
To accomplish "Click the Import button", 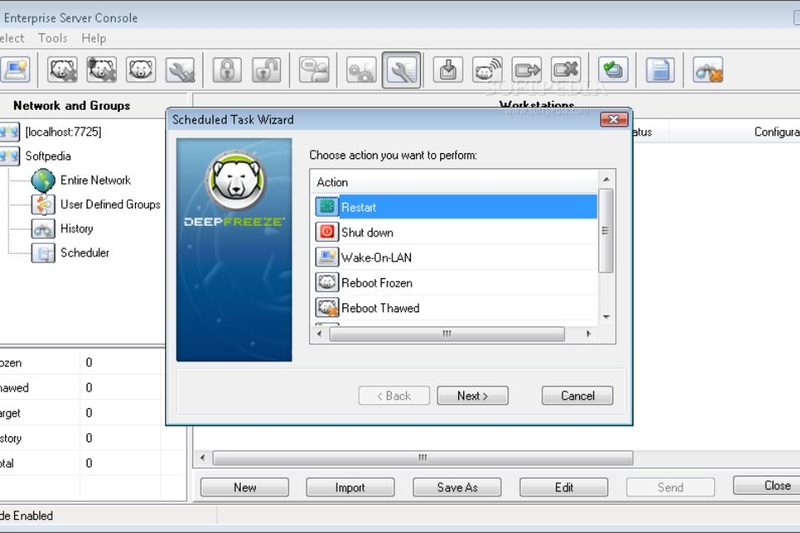I will pyautogui.click(x=350, y=487).
